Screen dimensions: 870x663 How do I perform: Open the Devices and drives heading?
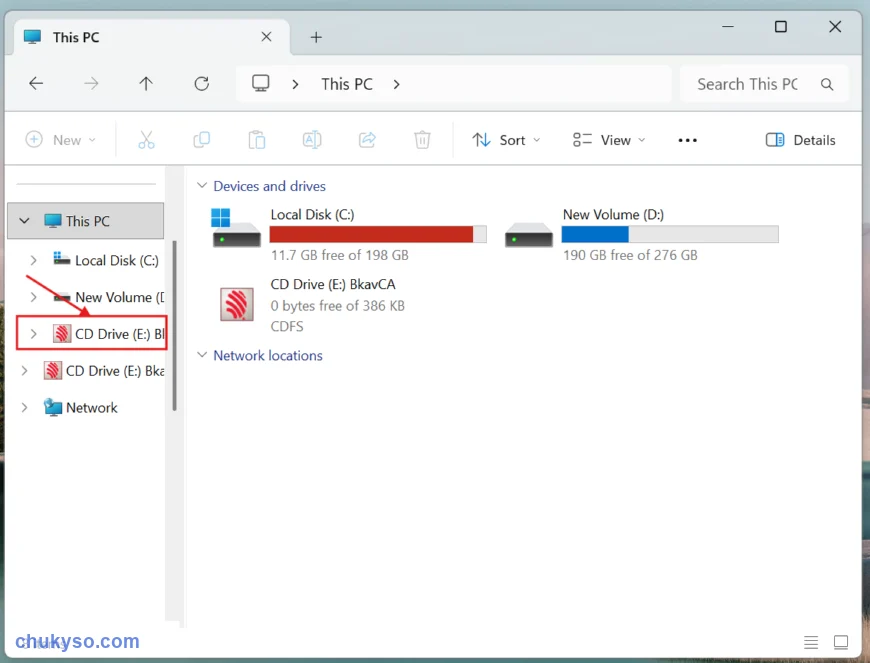(x=269, y=186)
